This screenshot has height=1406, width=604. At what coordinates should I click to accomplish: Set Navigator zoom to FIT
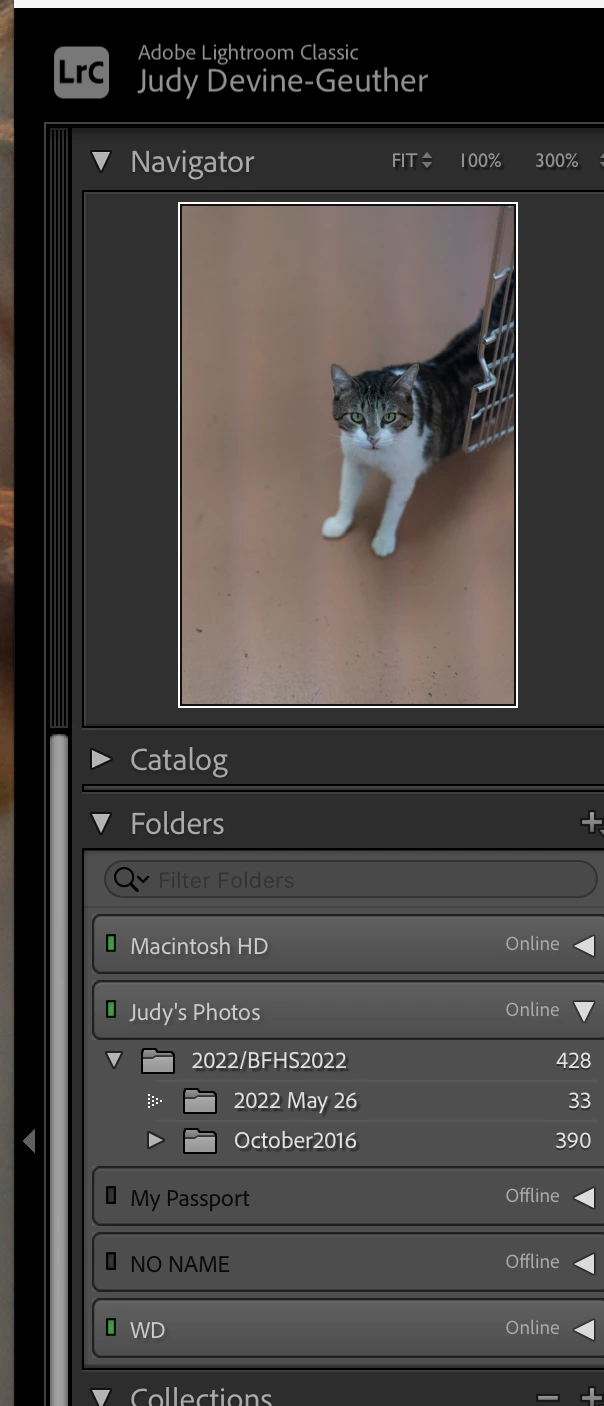pyautogui.click(x=411, y=161)
